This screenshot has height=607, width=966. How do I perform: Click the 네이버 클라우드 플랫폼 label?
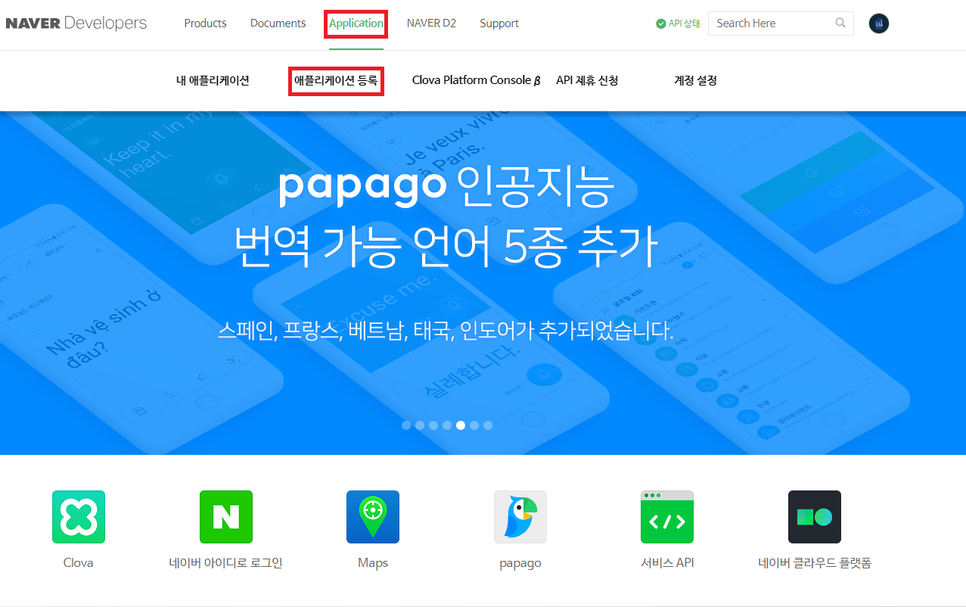tap(814, 563)
